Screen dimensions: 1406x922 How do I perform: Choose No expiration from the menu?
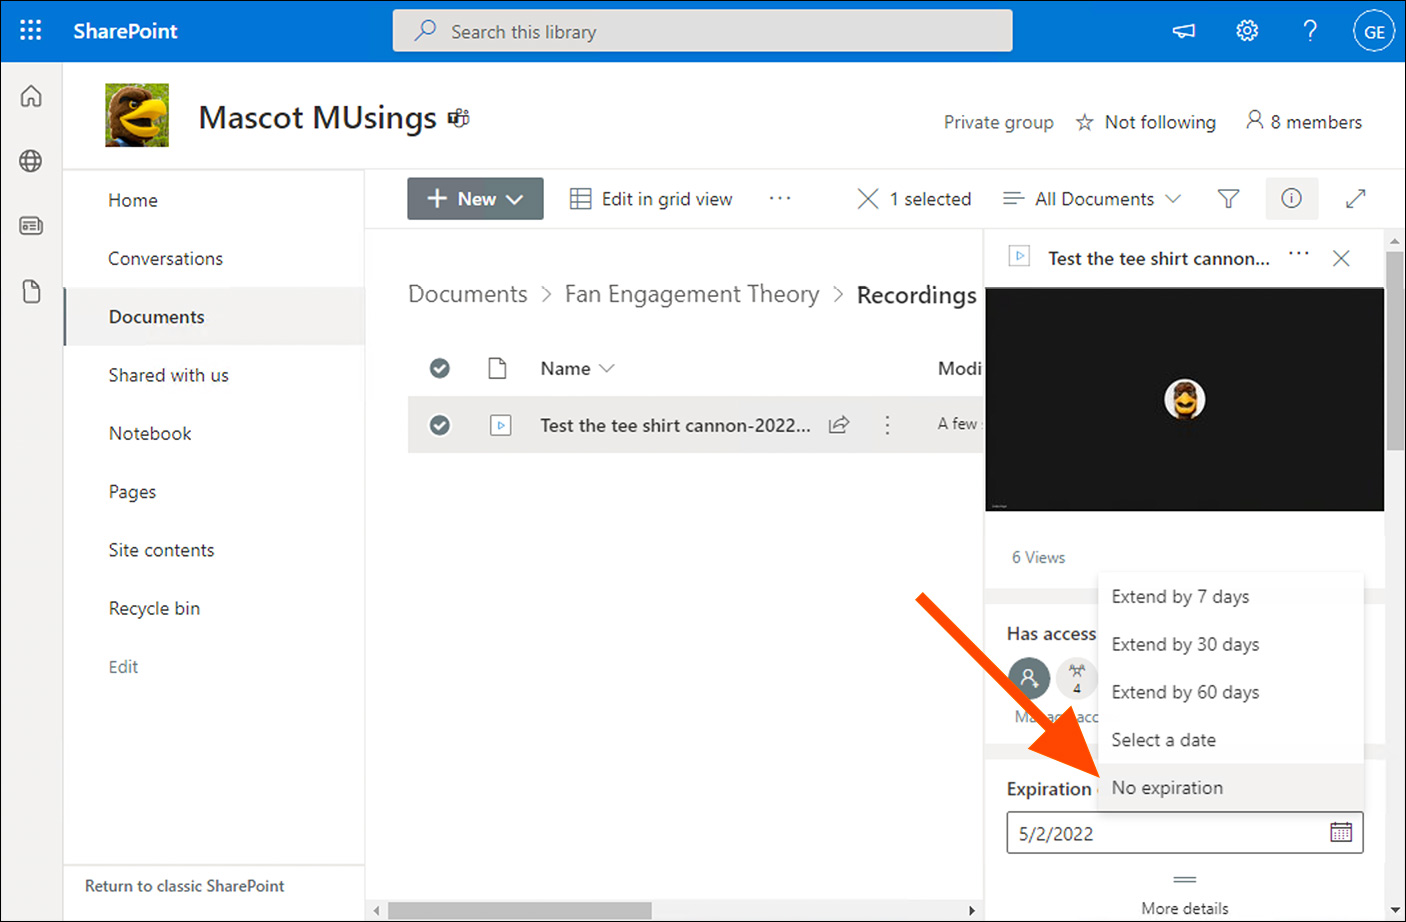coord(1167,788)
